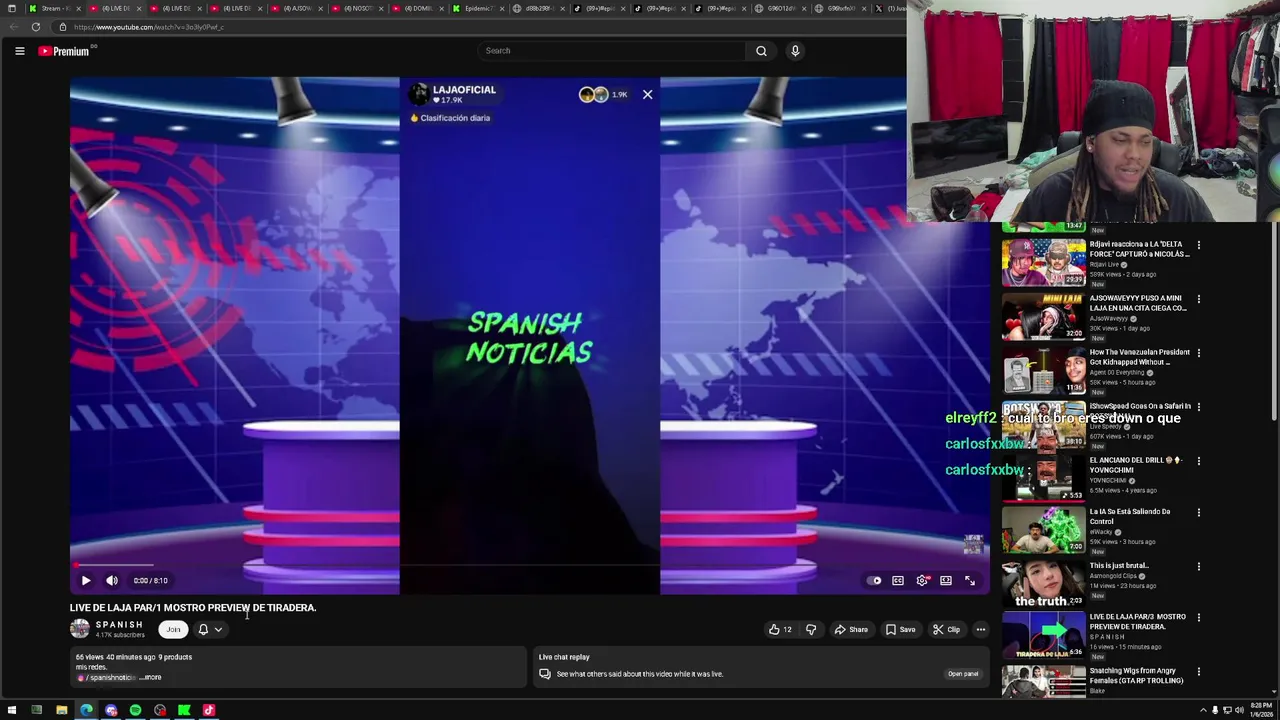Open options menu for AJSOWAVEYYY Mini Laja video
This screenshot has height=720, width=1280.
point(1198,299)
